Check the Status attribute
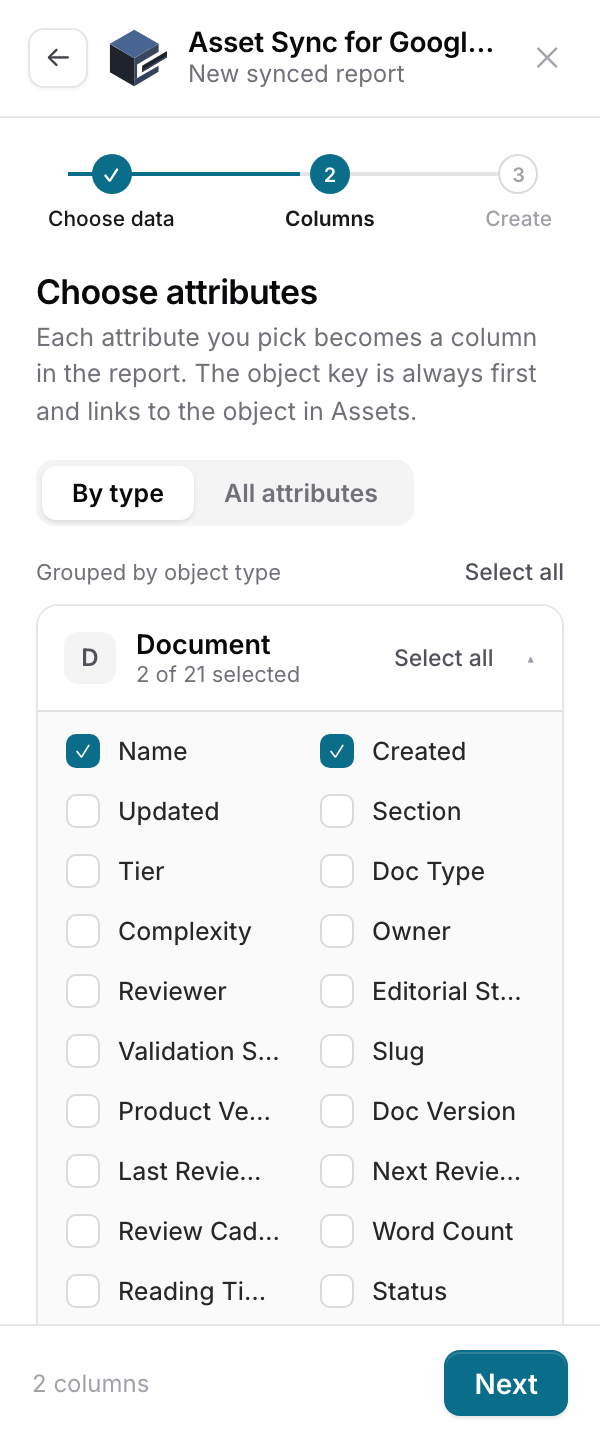This screenshot has height=1440, width=600. coord(337,1291)
